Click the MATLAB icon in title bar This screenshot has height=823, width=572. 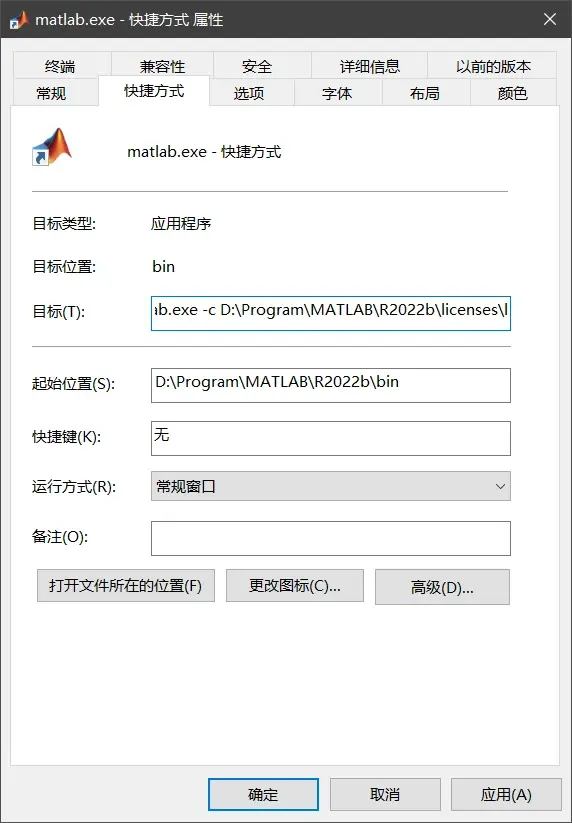18,20
